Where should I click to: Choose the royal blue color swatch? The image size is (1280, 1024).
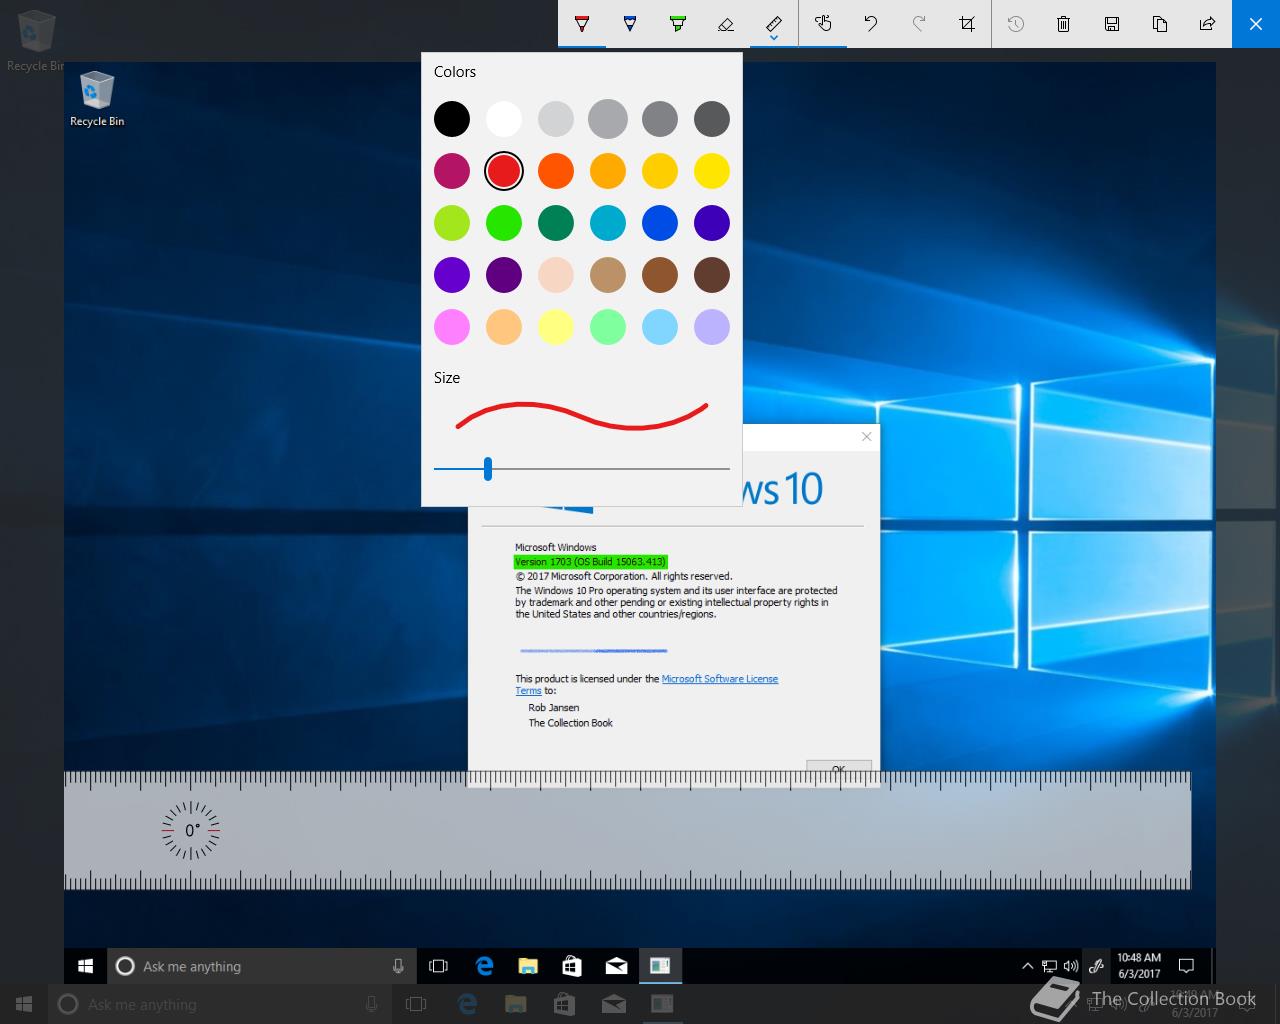(x=660, y=223)
